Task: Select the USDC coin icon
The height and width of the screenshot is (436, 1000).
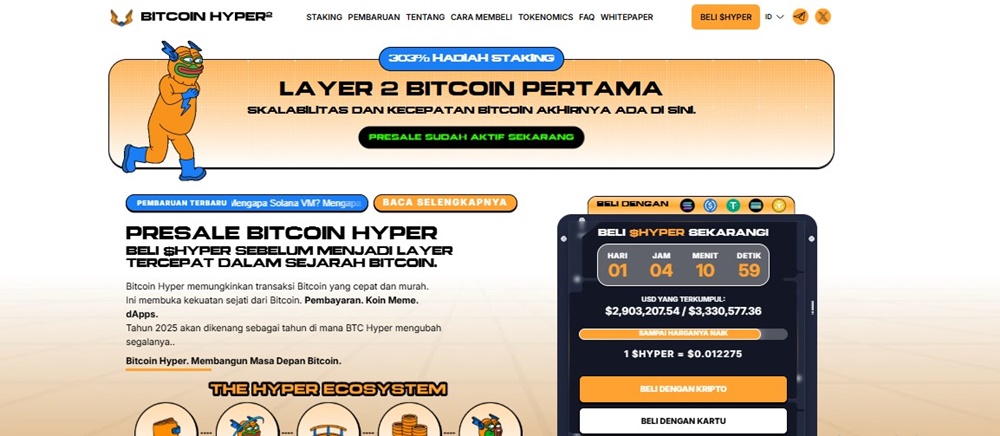Action: pos(710,205)
